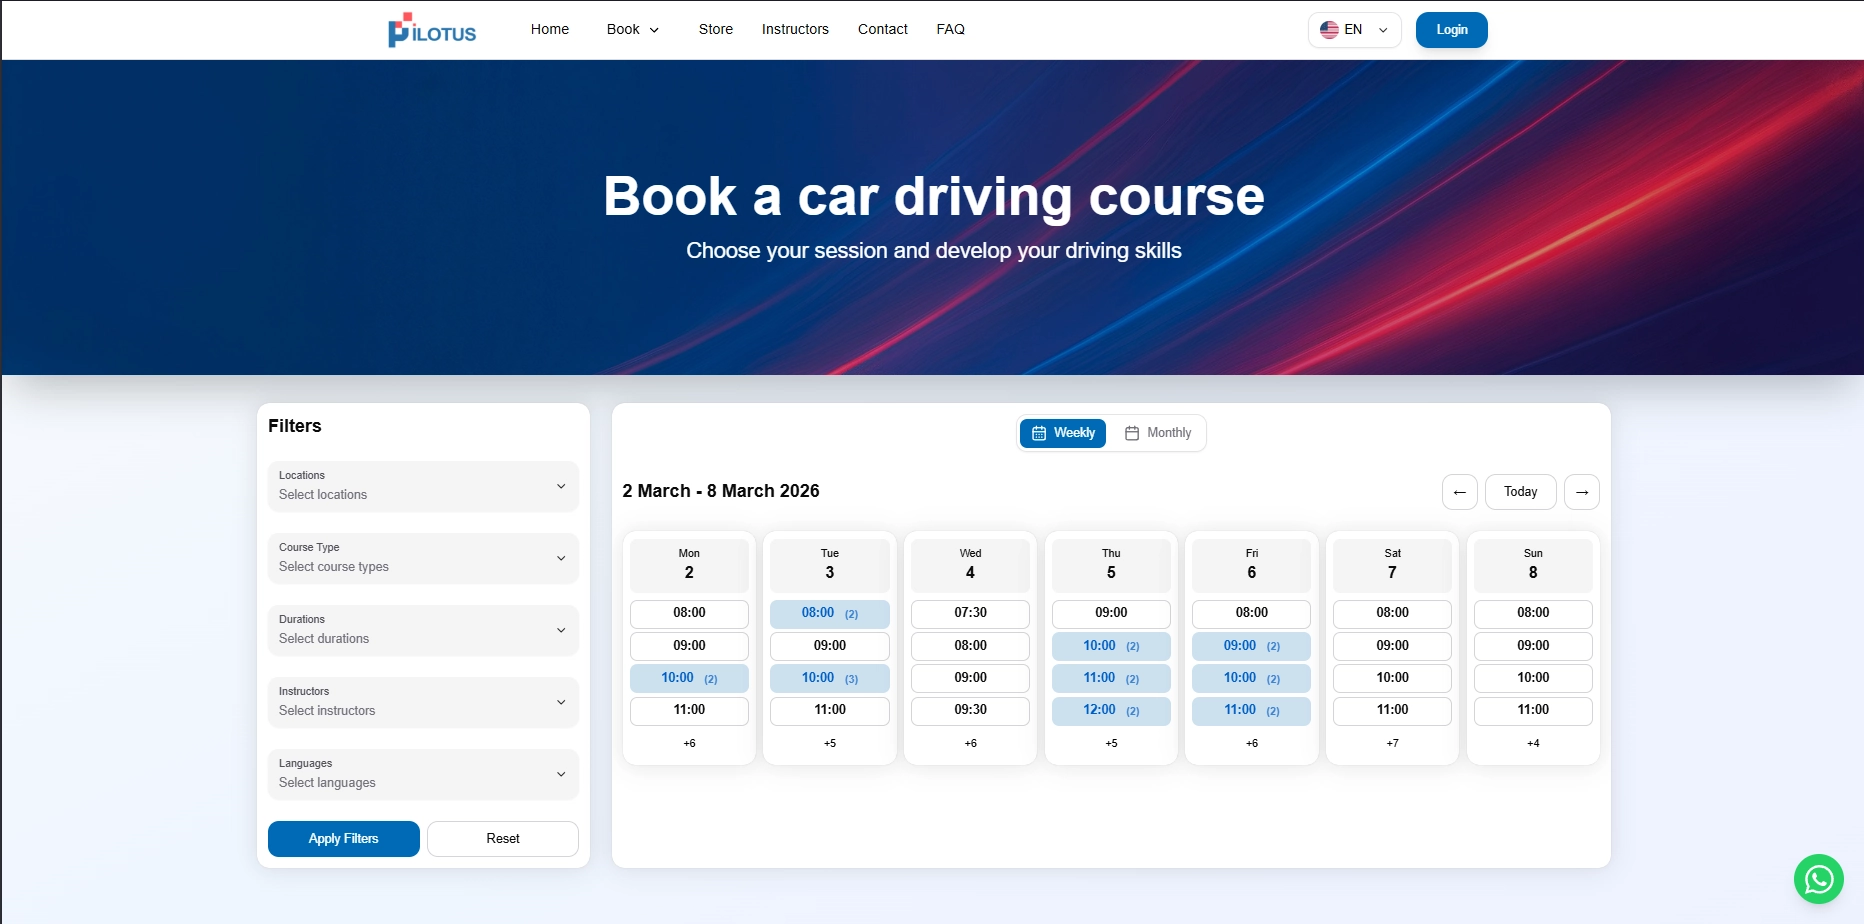The width and height of the screenshot is (1864, 924).
Task: Pick Friday 09:00 (2) slot
Action: click(1252, 646)
